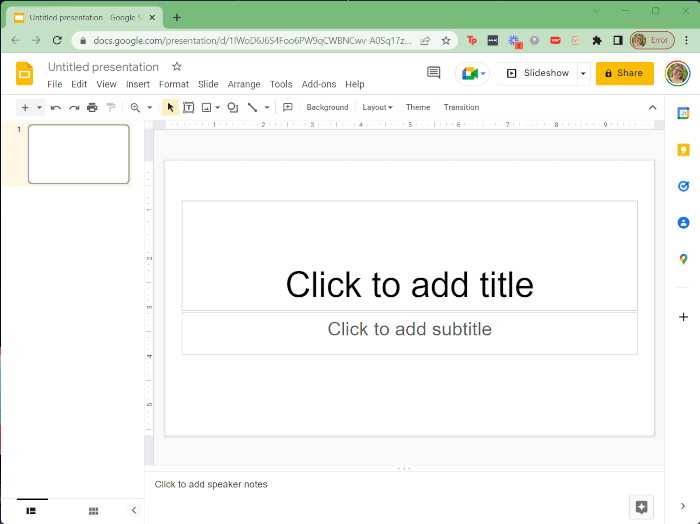Rename the Untitled presentation title
This screenshot has width=700, height=524.
coord(103,67)
